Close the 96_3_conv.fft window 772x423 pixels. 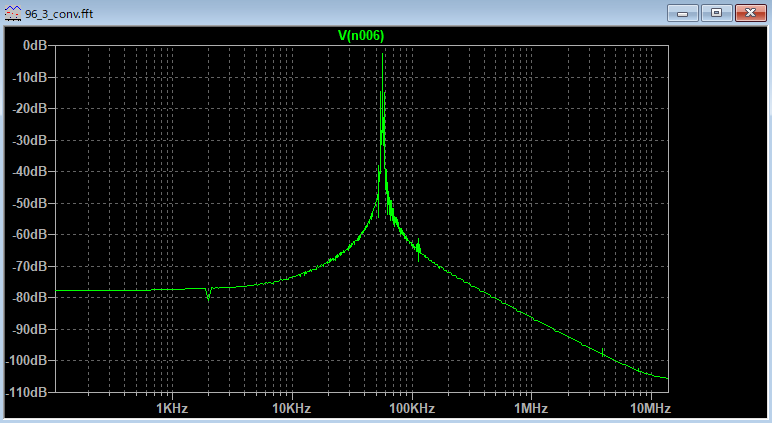(x=750, y=13)
